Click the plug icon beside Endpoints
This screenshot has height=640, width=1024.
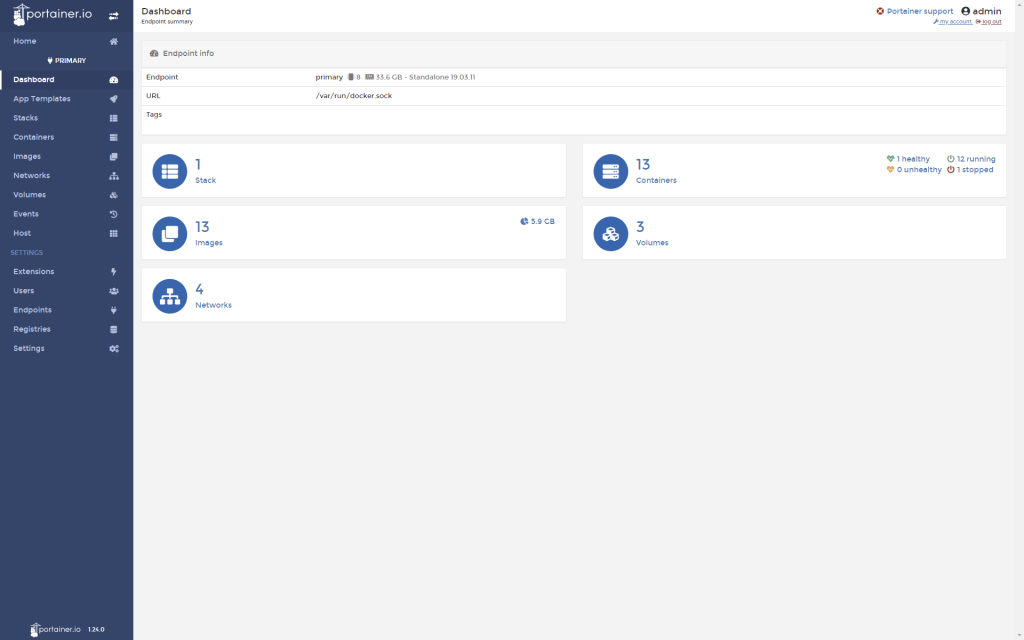(x=113, y=310)
